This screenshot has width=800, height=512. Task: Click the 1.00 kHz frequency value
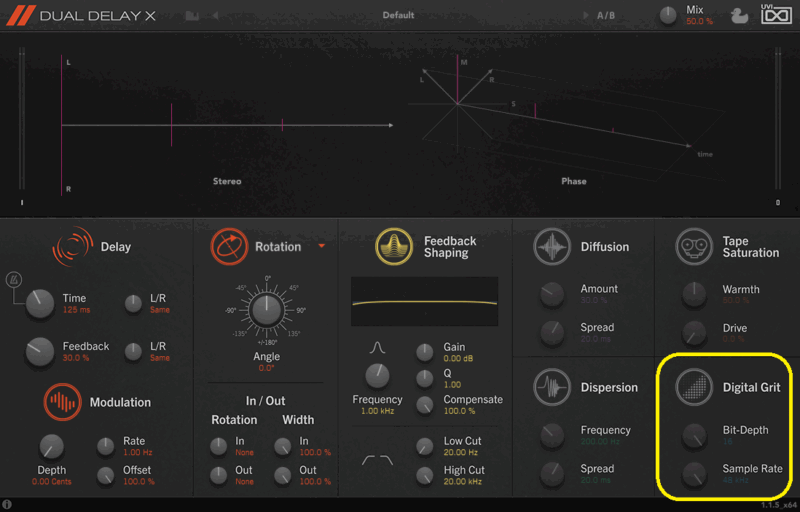coord(378,411)
